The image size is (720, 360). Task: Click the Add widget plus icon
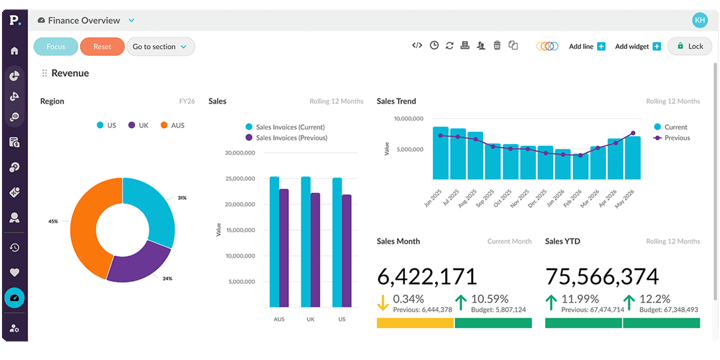tap(657, 46)
